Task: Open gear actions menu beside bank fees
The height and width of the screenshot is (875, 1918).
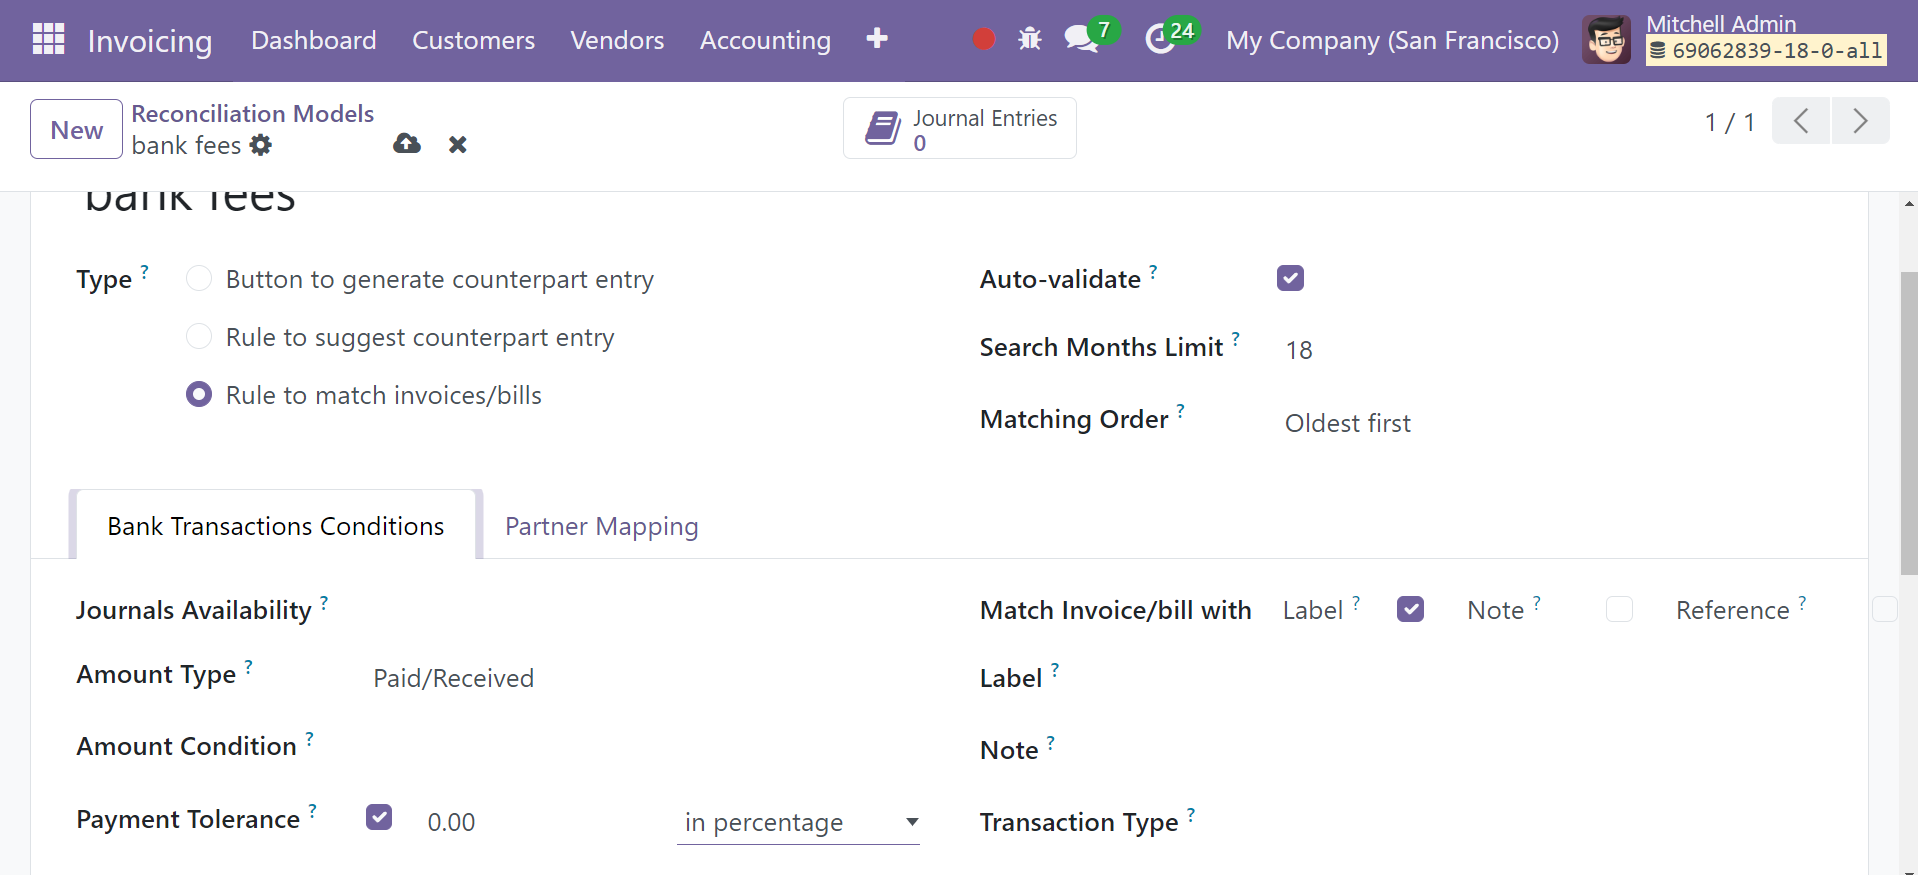Action: click(x=261, y=145)
